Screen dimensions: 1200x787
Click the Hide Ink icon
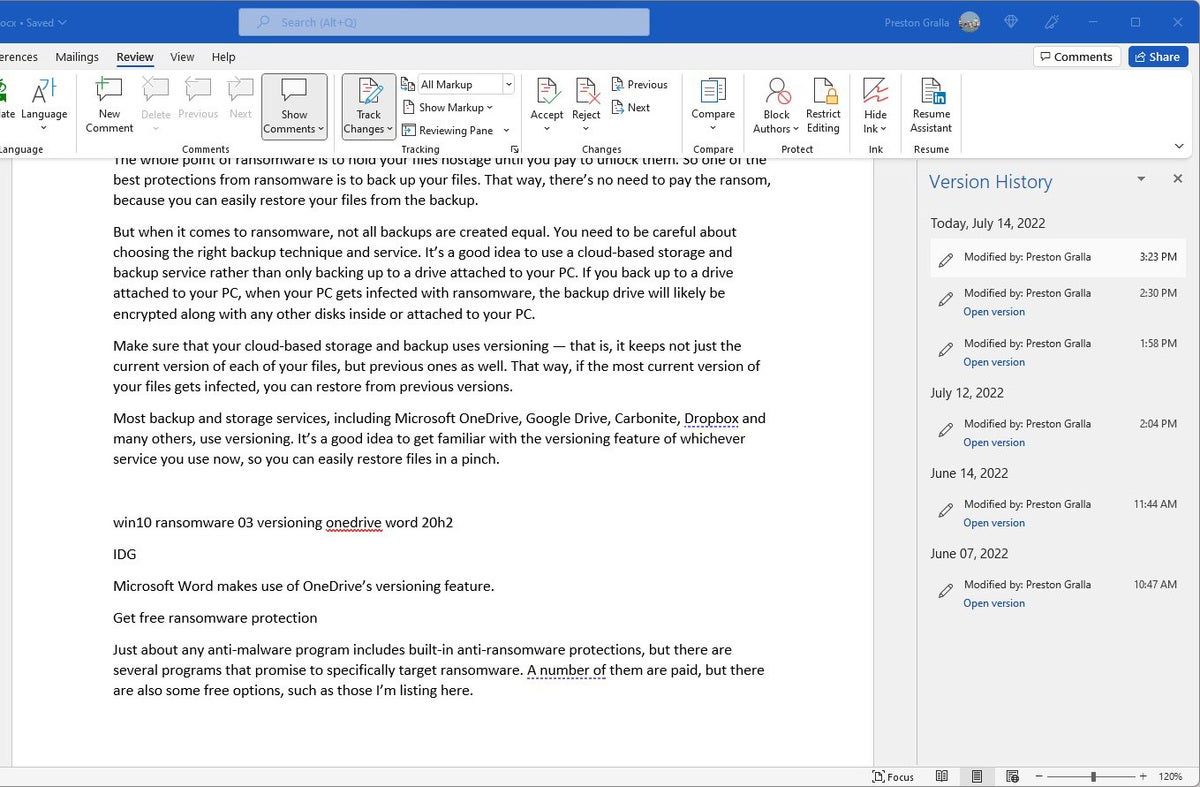click(x=876, y=92)
